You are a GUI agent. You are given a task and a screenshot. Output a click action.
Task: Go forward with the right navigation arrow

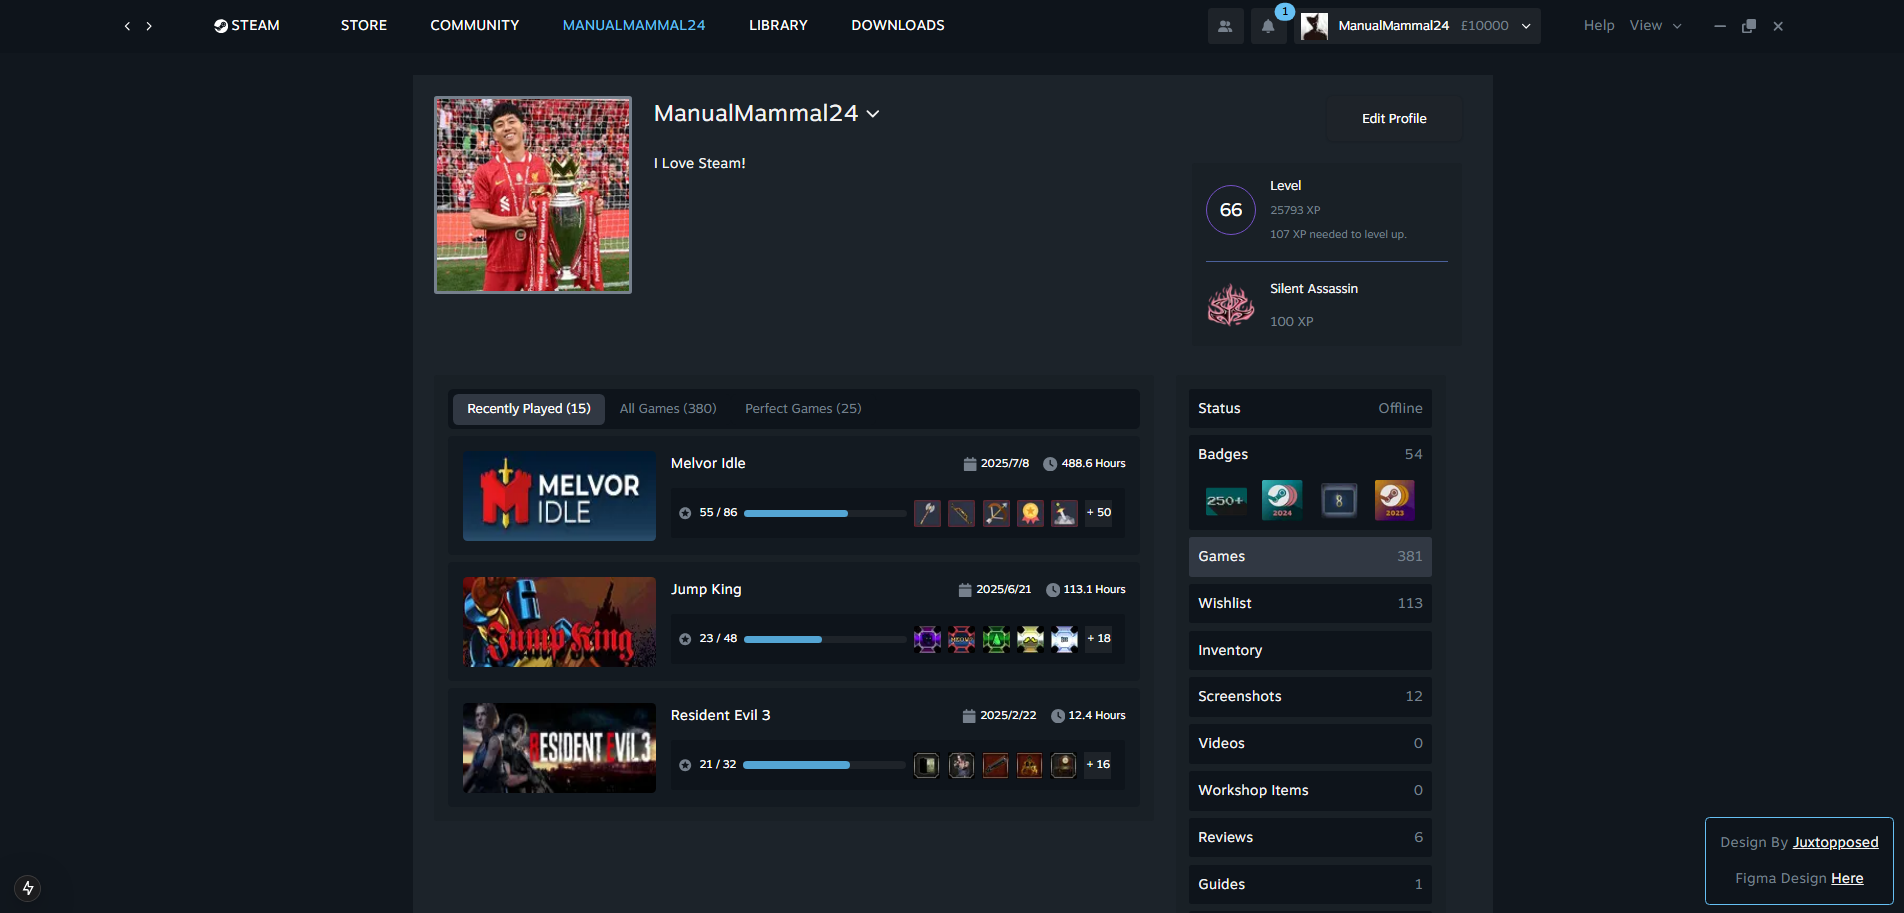(x=149, y=26)
